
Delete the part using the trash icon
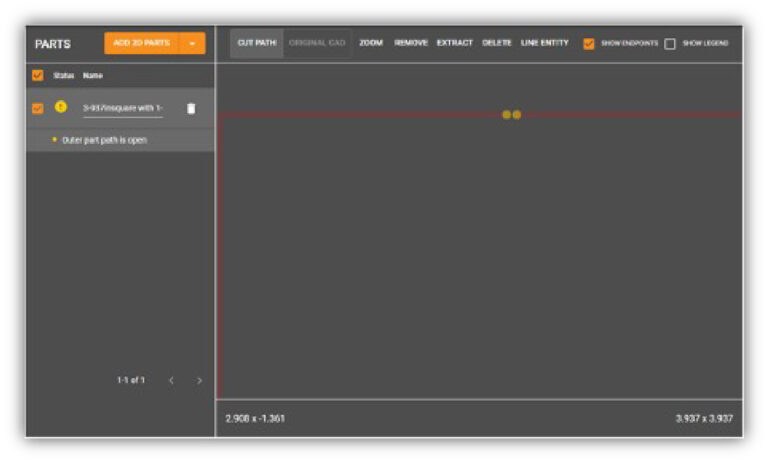tap(191, 108)
